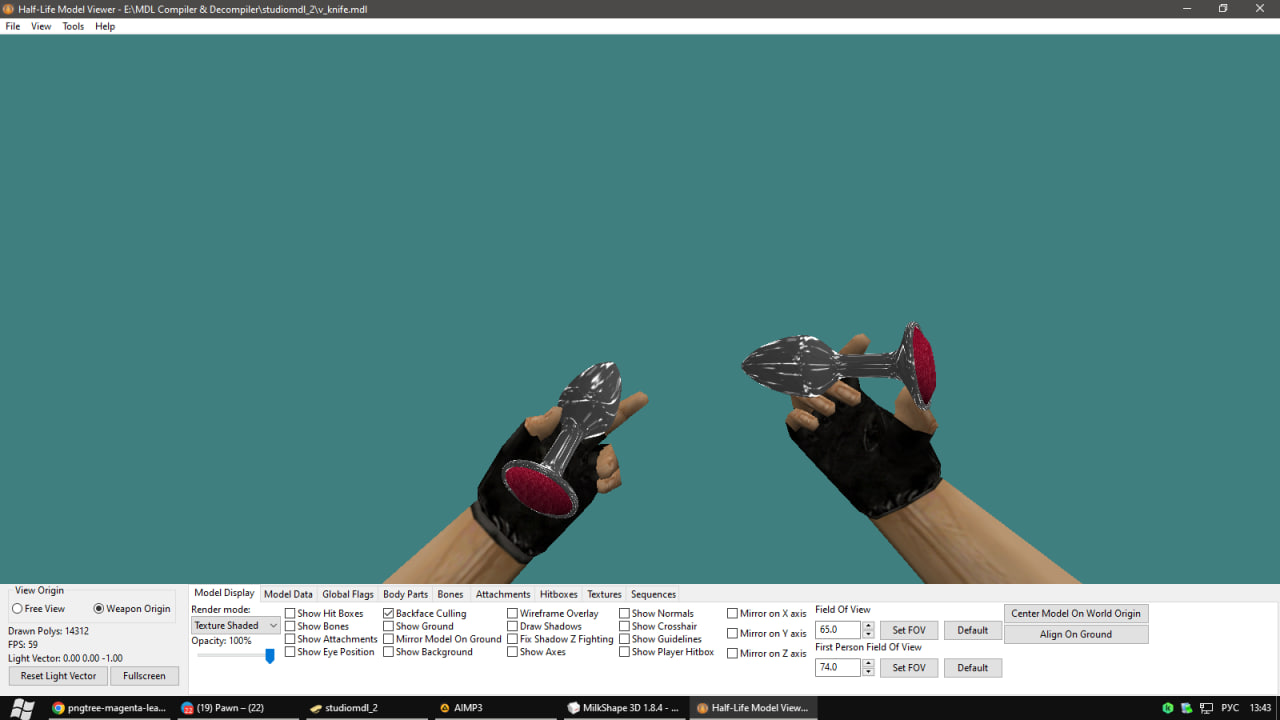The image size is (1280, 720).
Task: Switch to the Textures tab
Action: 604,594
